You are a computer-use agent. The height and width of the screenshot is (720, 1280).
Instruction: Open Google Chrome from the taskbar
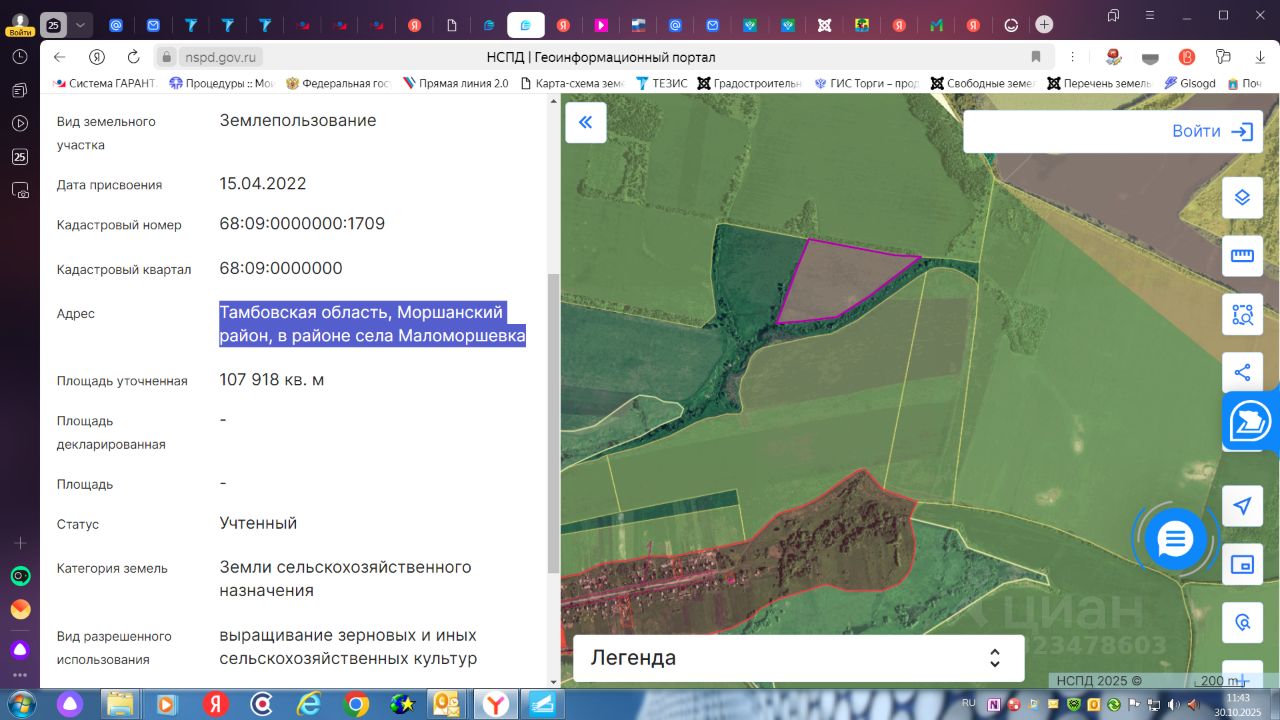[x=356, y=704]
